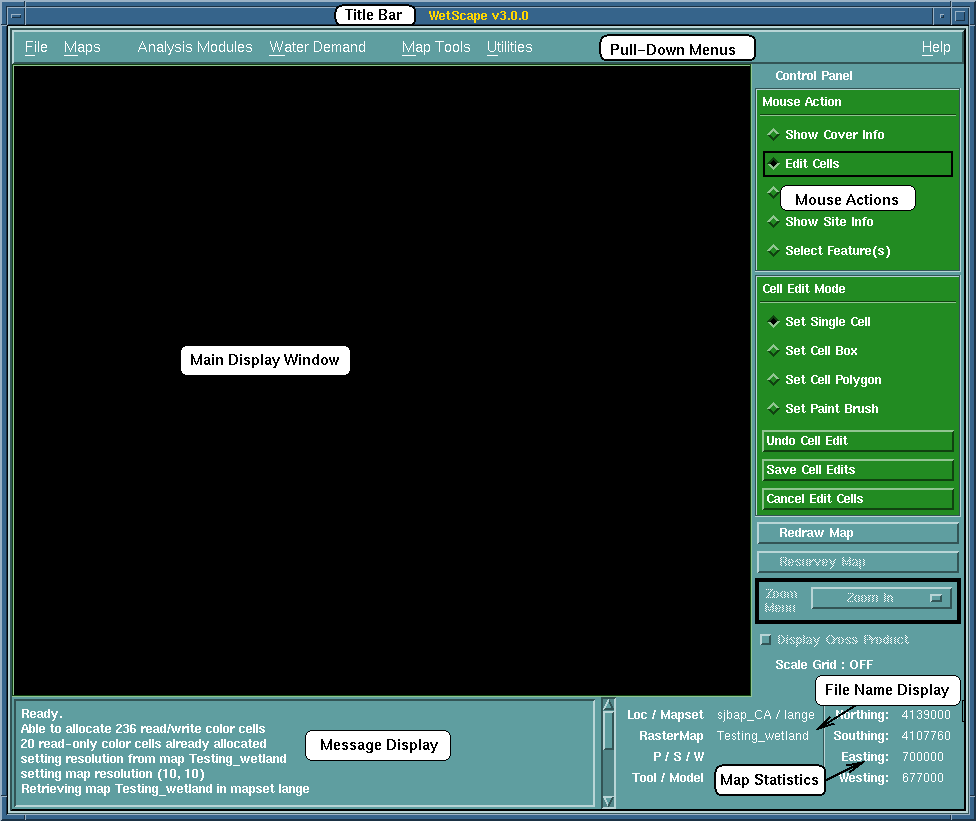The image size is (976, 821).
Task: Select the Show Cover Info radio option
Action: pyautogui.click(x=773, y=134)
